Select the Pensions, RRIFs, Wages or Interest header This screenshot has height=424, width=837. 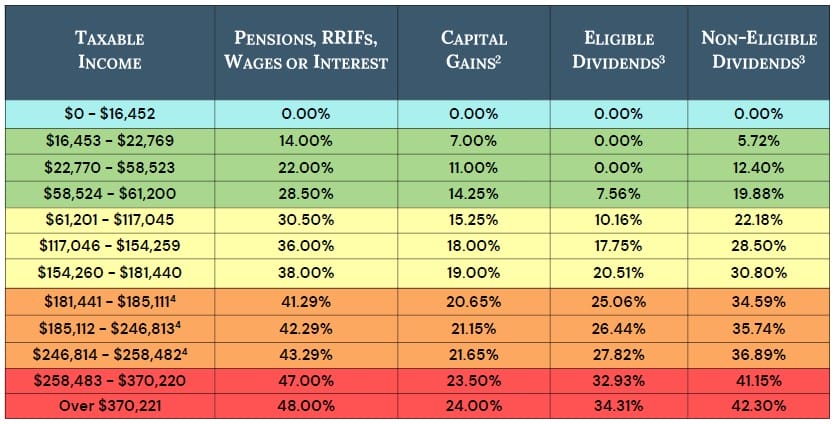tap(311, 51)
